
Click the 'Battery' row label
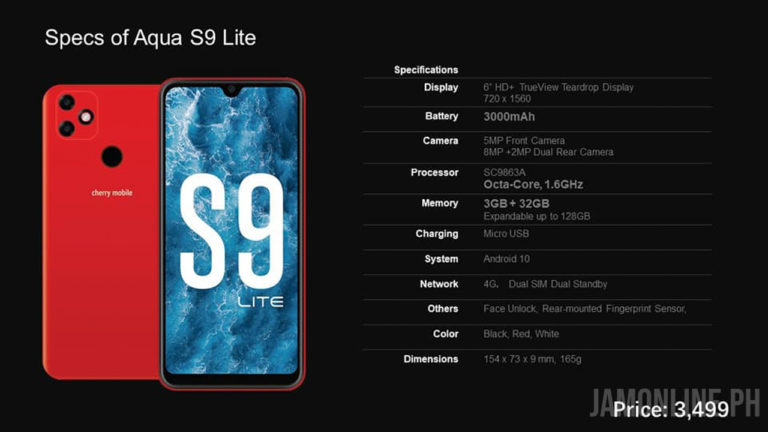[x=441, y=116]
